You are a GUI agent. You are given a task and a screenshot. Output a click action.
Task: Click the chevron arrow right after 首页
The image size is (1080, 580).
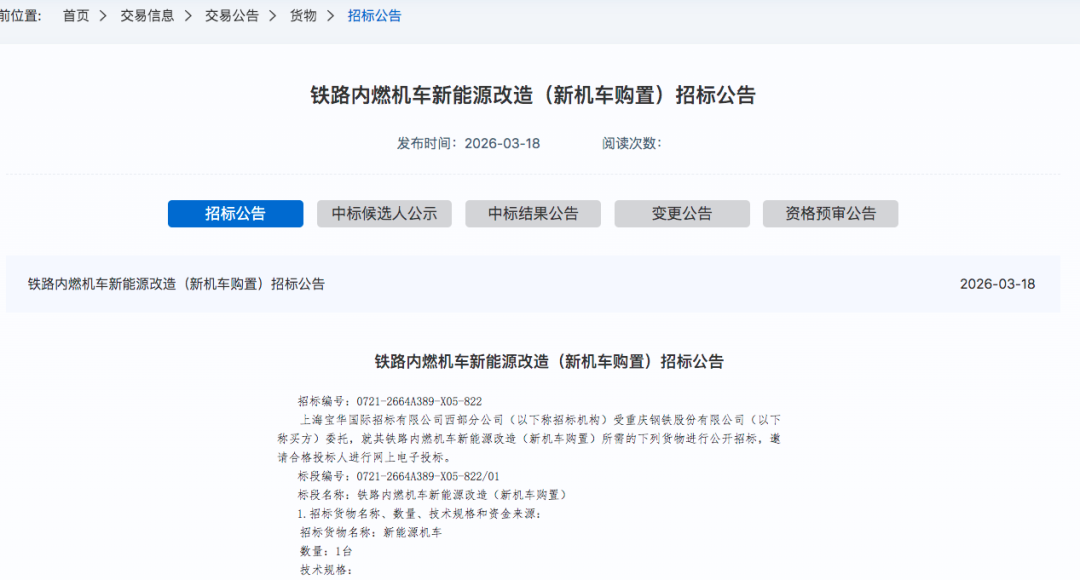click(104, 16)
